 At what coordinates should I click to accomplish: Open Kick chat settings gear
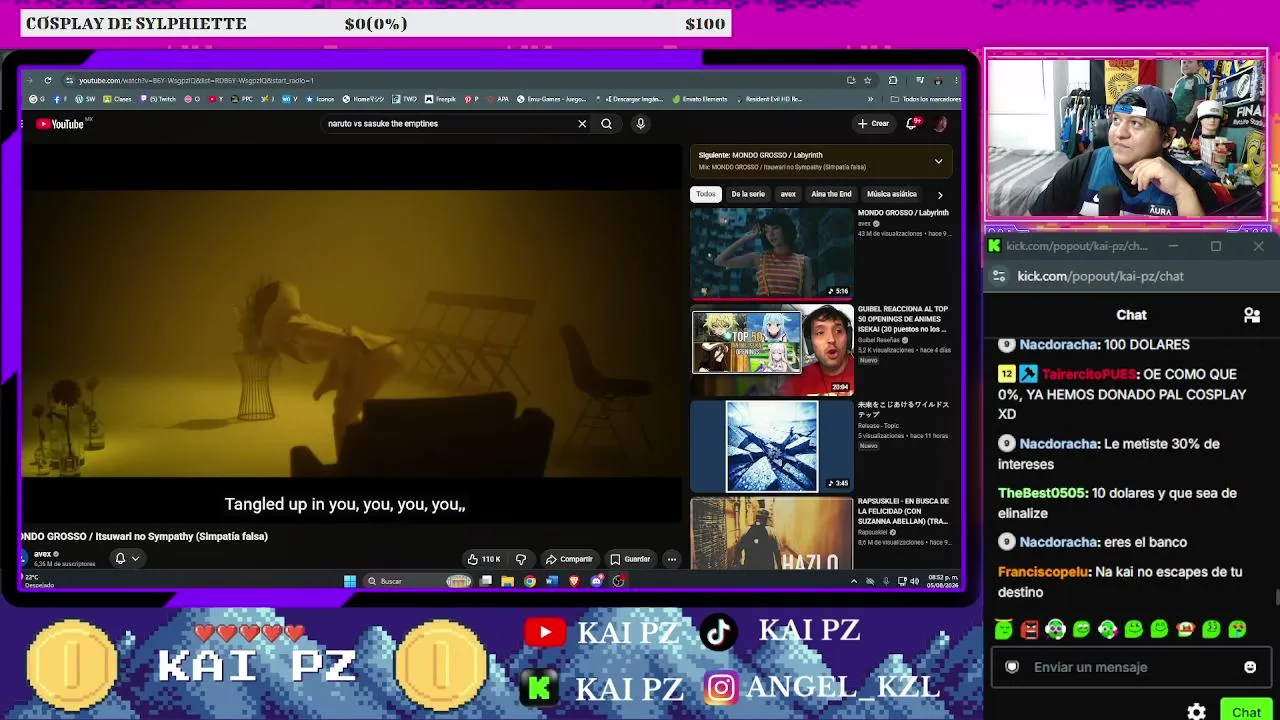tap(1196, 712)
